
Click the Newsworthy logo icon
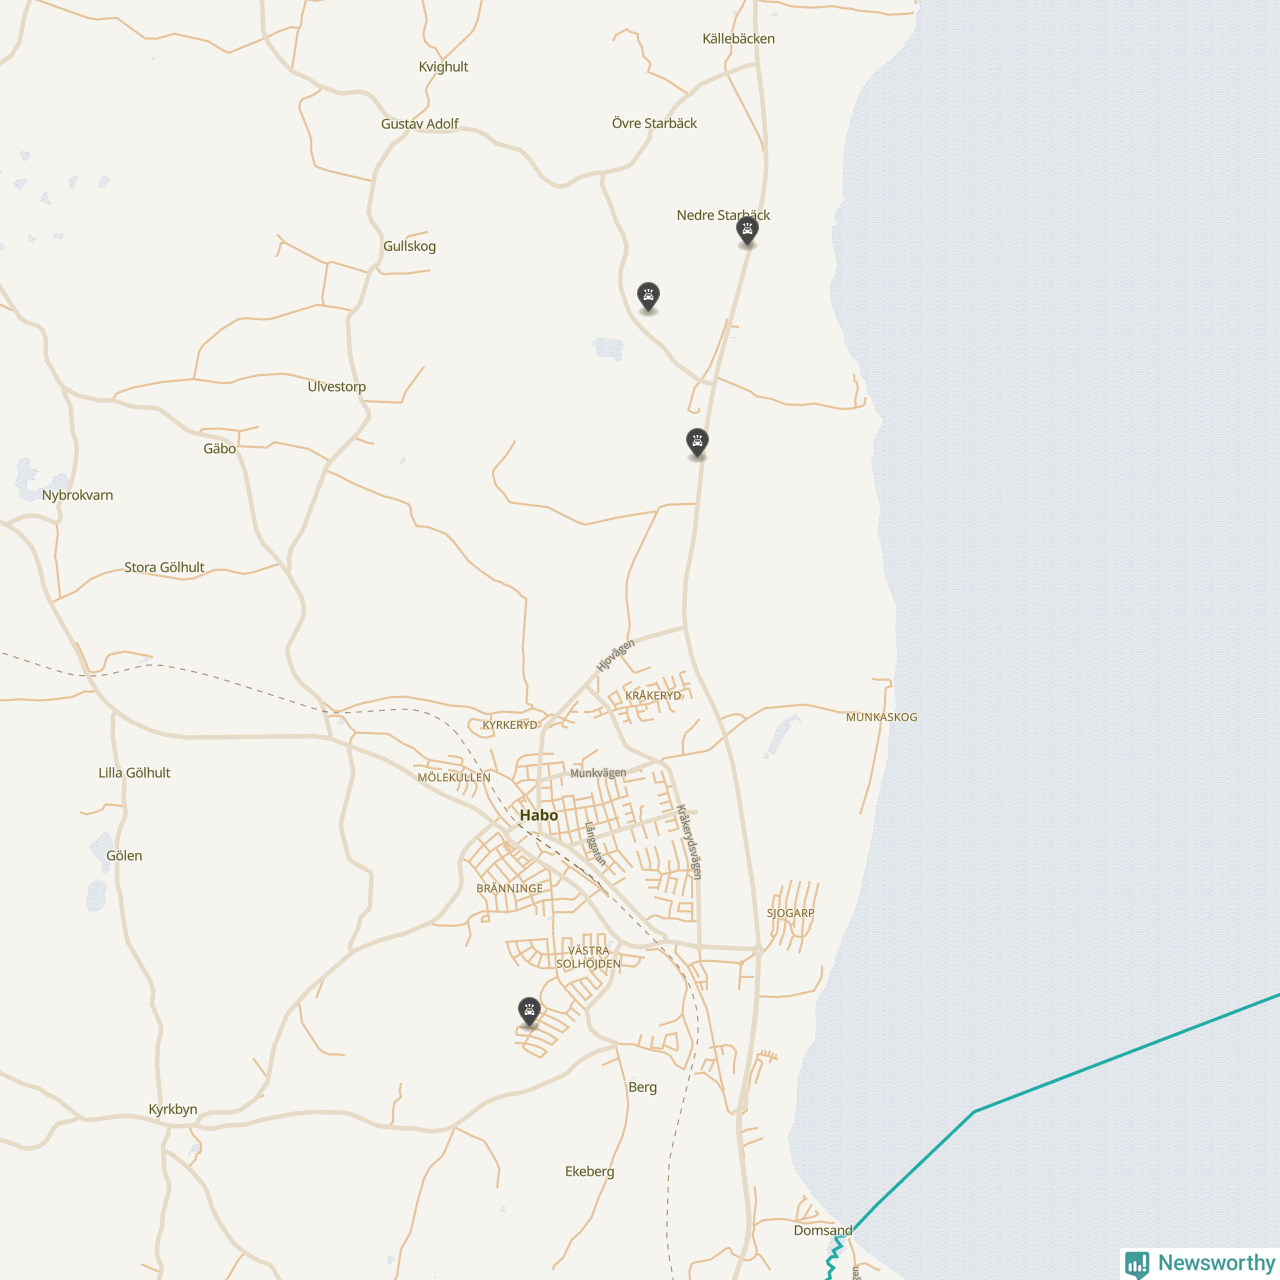(x=1137, y=1263)
